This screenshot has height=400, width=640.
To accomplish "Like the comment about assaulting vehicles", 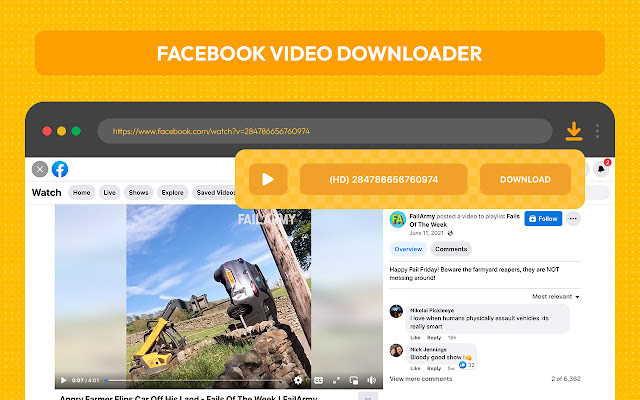I will 415,338.
